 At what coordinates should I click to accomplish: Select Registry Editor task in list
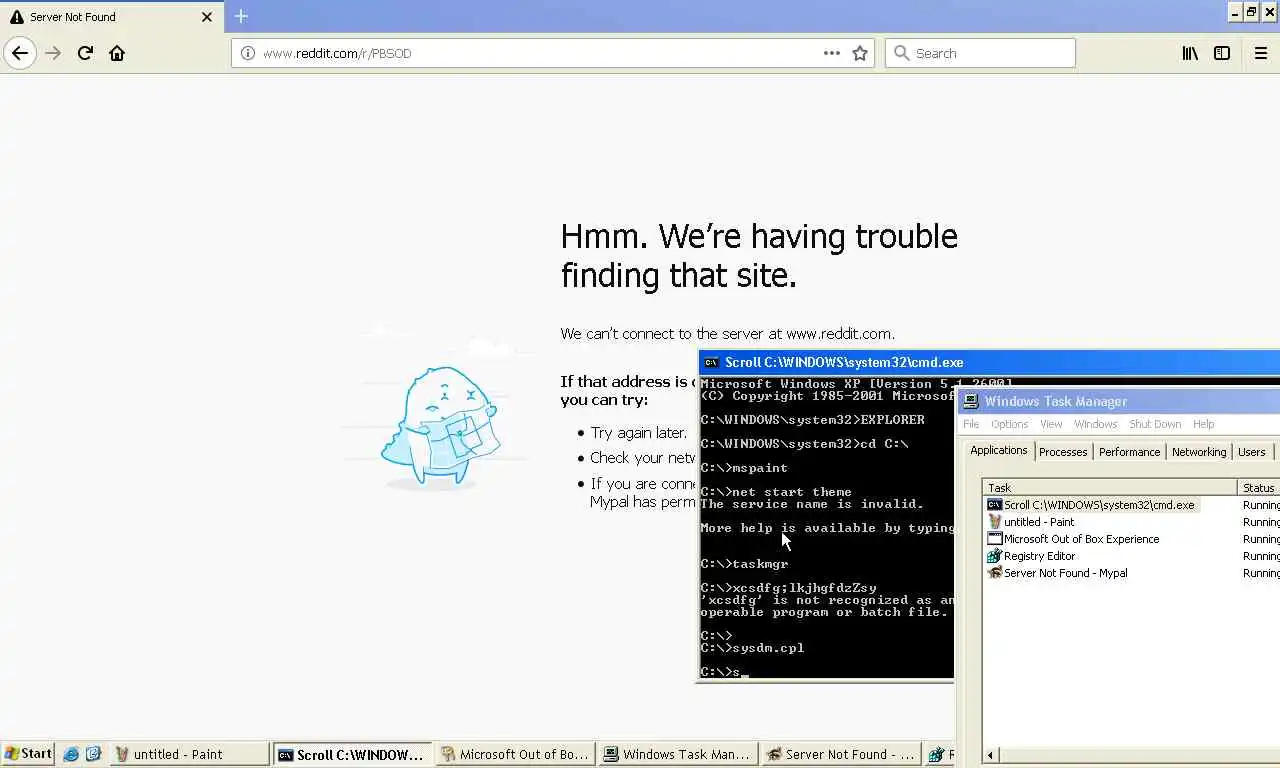[1039, 556]
